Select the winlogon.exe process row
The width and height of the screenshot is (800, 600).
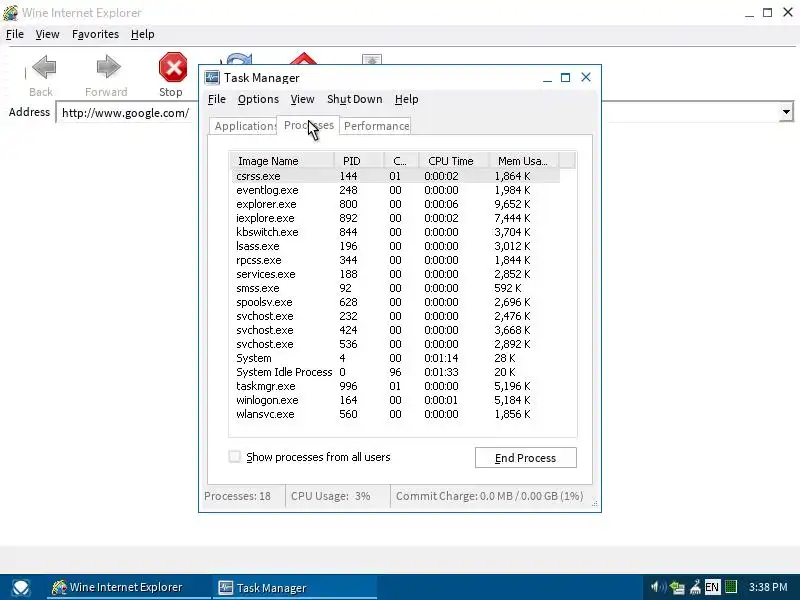[x=396, y=401]
